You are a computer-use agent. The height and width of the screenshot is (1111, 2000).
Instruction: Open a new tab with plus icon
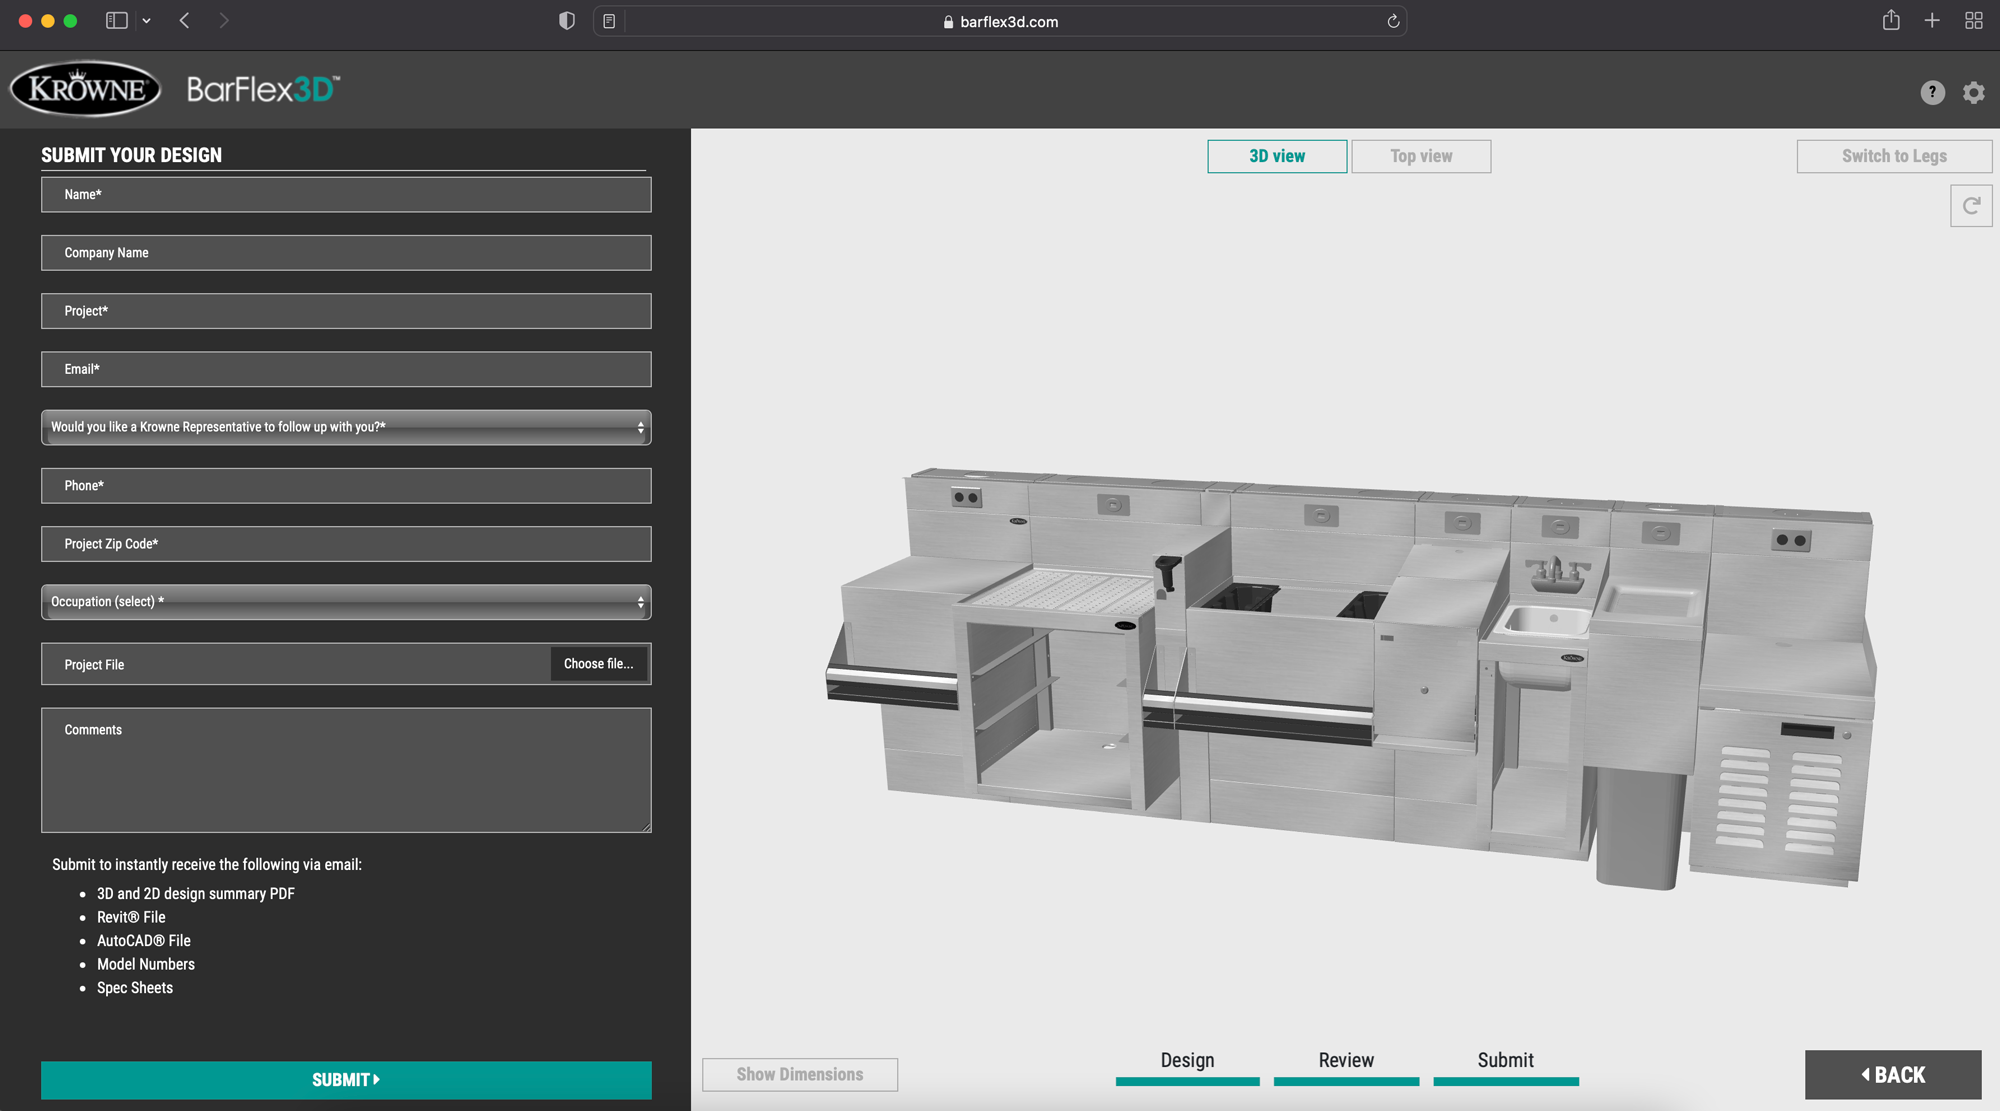point(1932,21)
